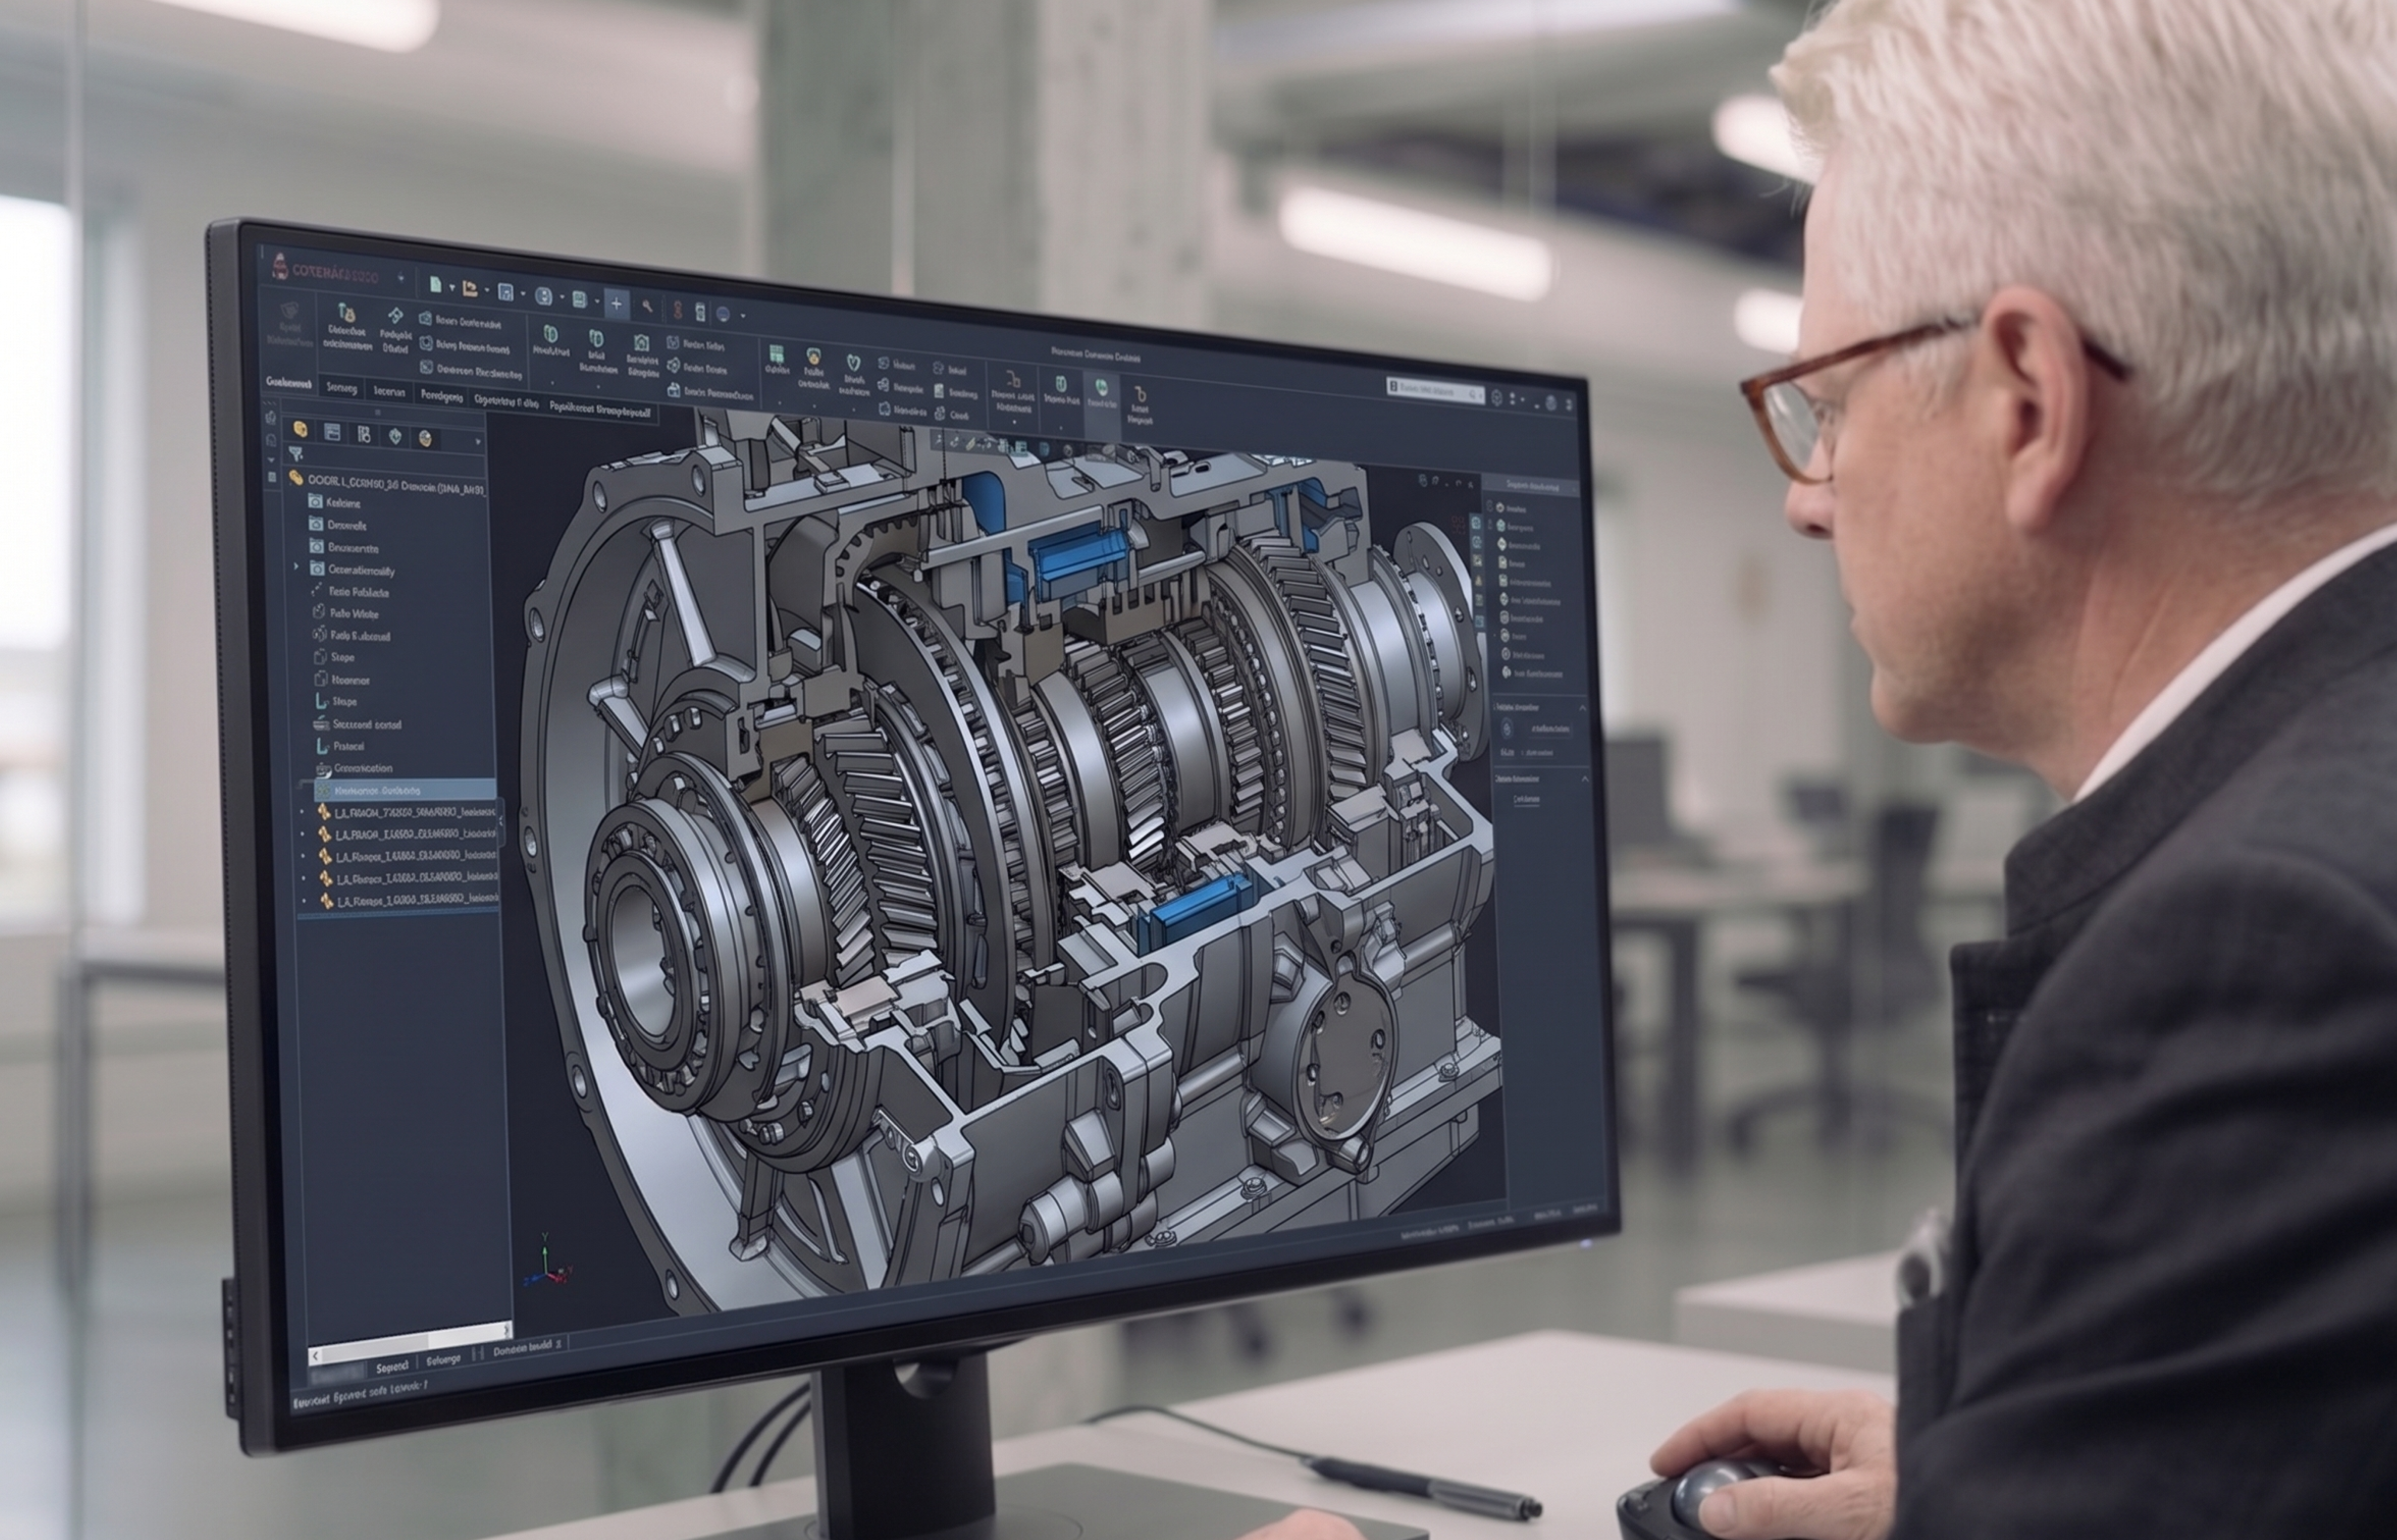Open the configuration tab icon in side panel

(364, 434)
